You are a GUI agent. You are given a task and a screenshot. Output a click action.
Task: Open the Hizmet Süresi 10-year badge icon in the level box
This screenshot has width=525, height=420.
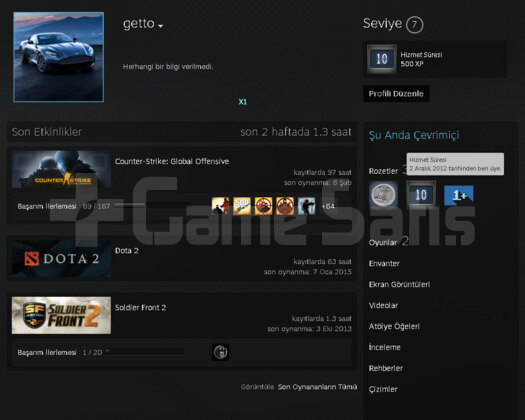point(382,59)
